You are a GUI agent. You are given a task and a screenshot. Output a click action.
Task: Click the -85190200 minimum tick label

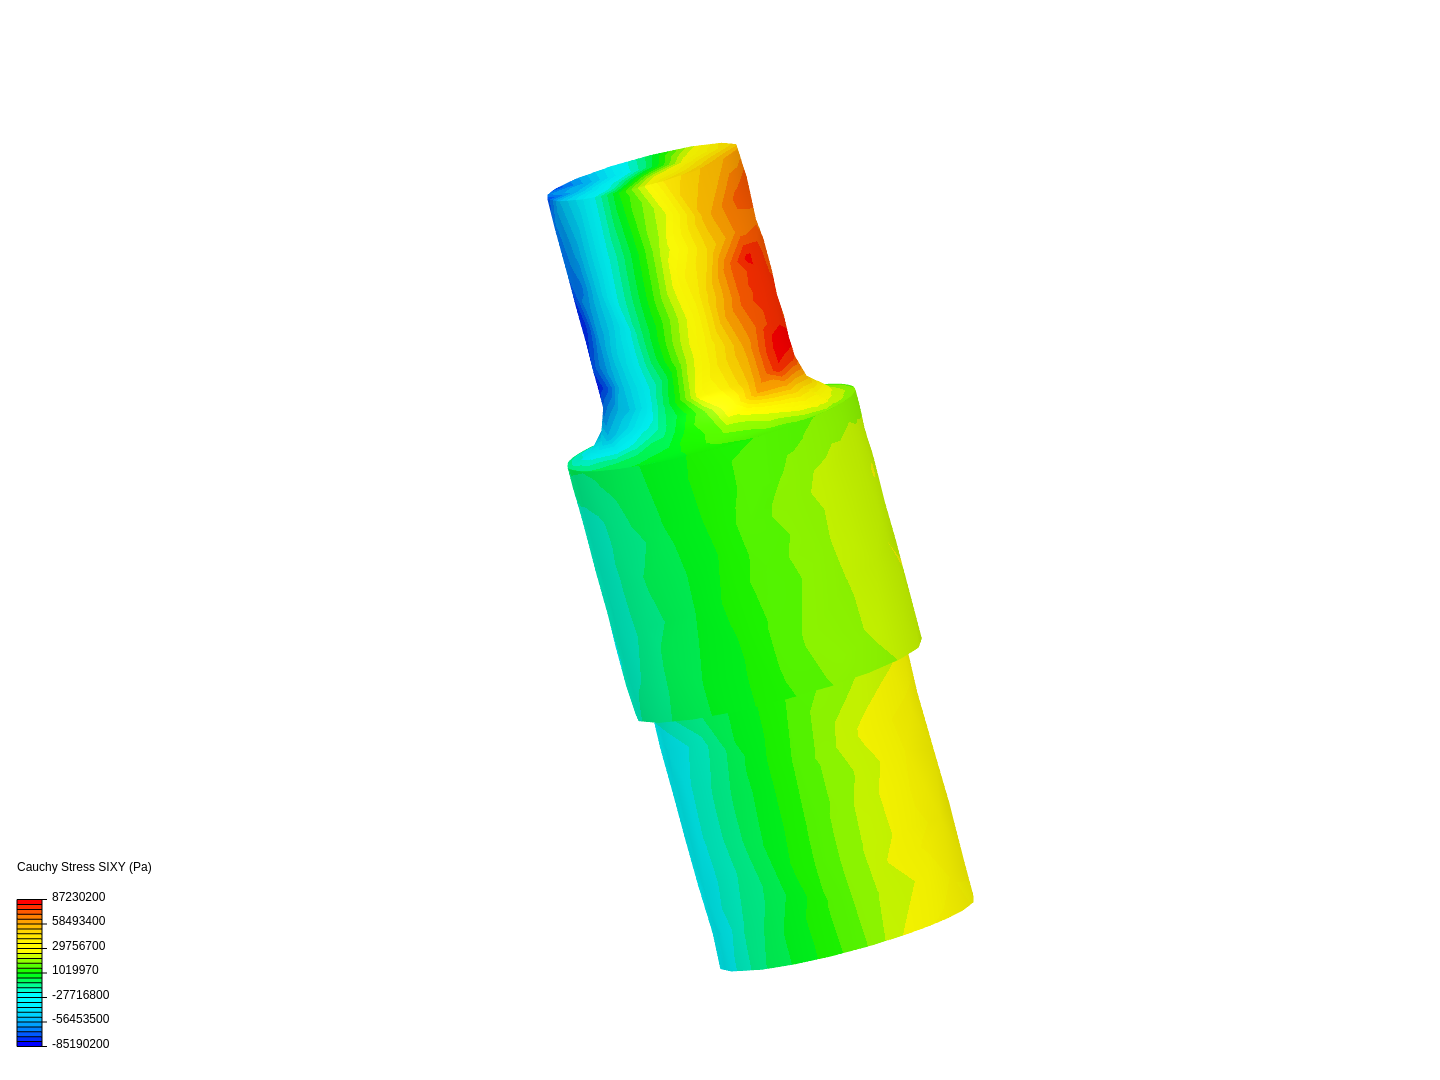click(x=81, y=1043)
